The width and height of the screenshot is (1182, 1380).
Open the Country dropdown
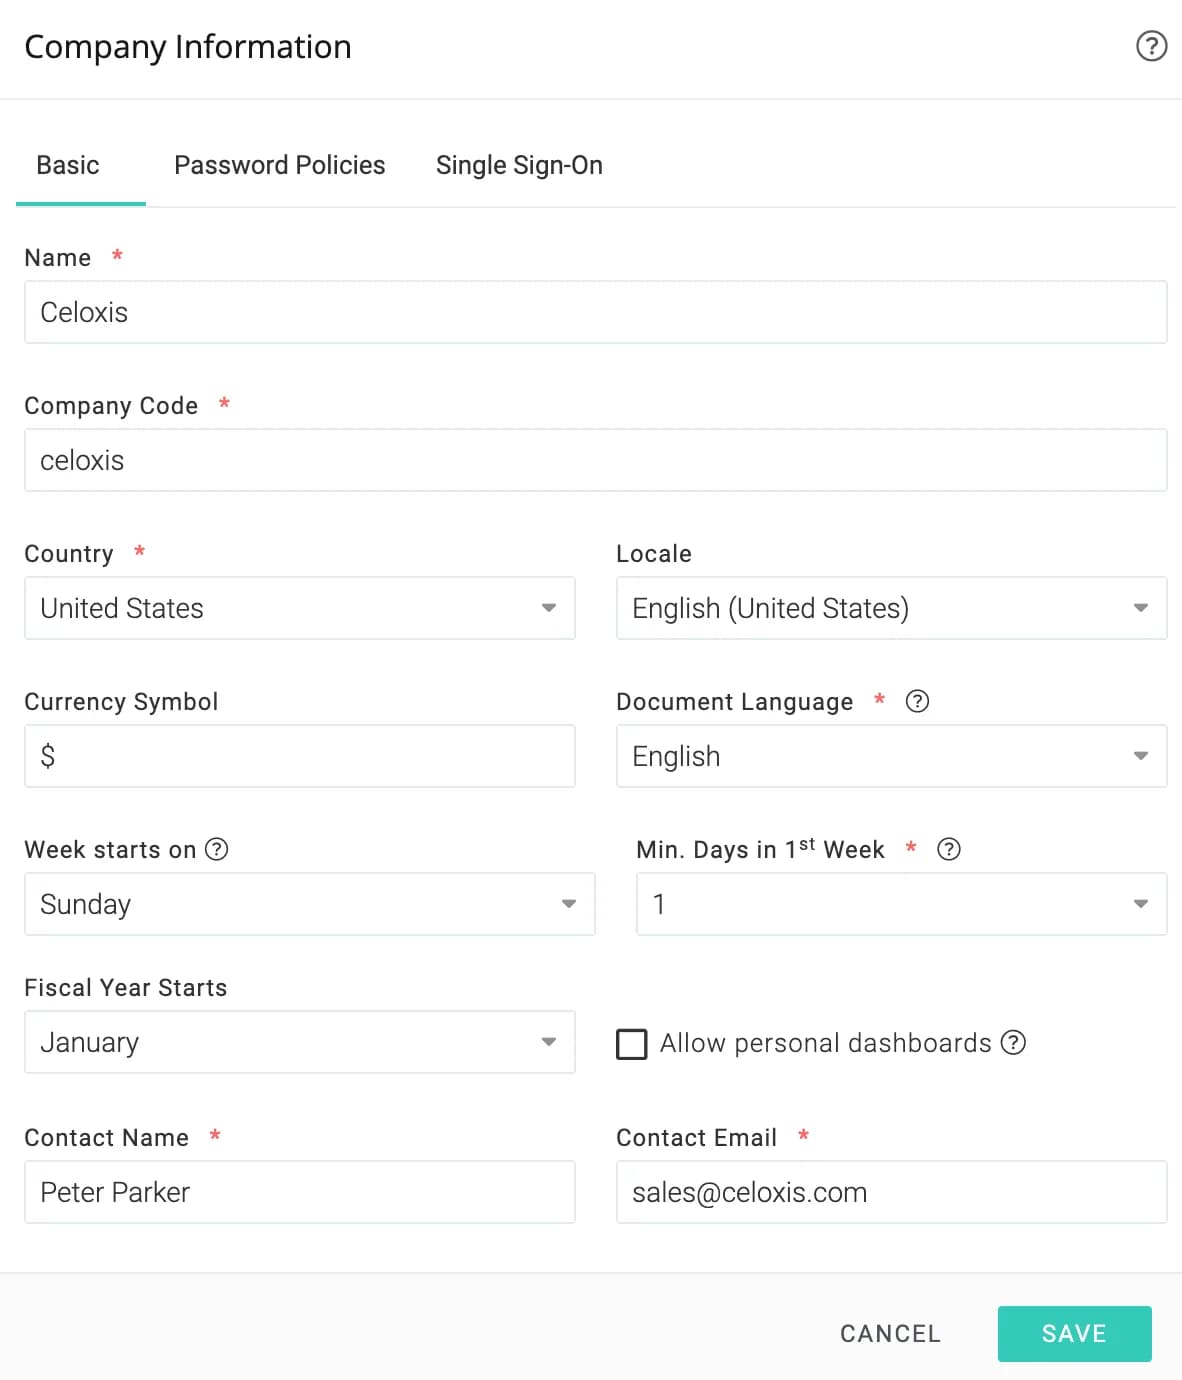click(x=300, y=608)
